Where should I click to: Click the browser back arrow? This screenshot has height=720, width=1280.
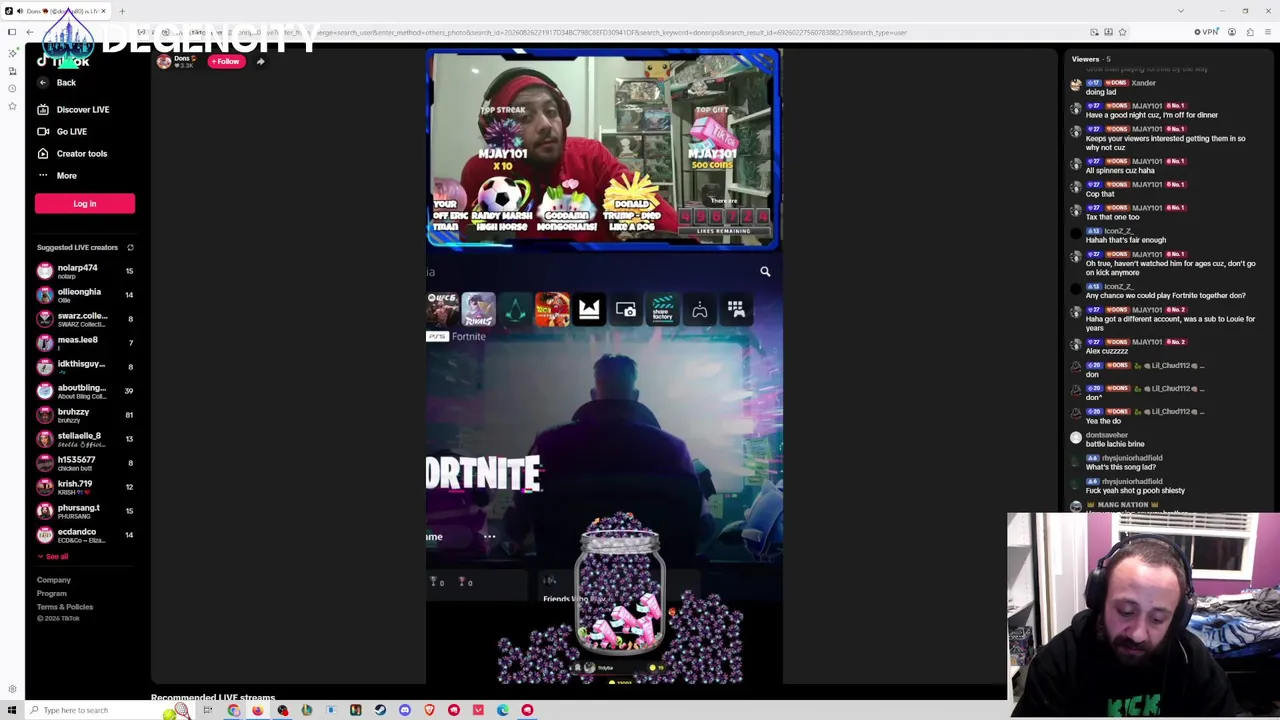coord(30,33)
